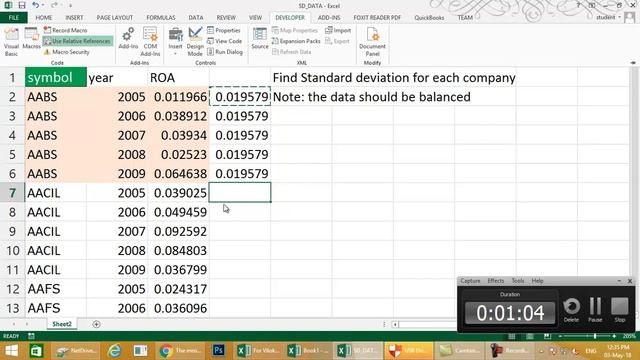This screenshot has width=640, height=360.
Task: Select empty active cell D7
Action: (240, 193)
